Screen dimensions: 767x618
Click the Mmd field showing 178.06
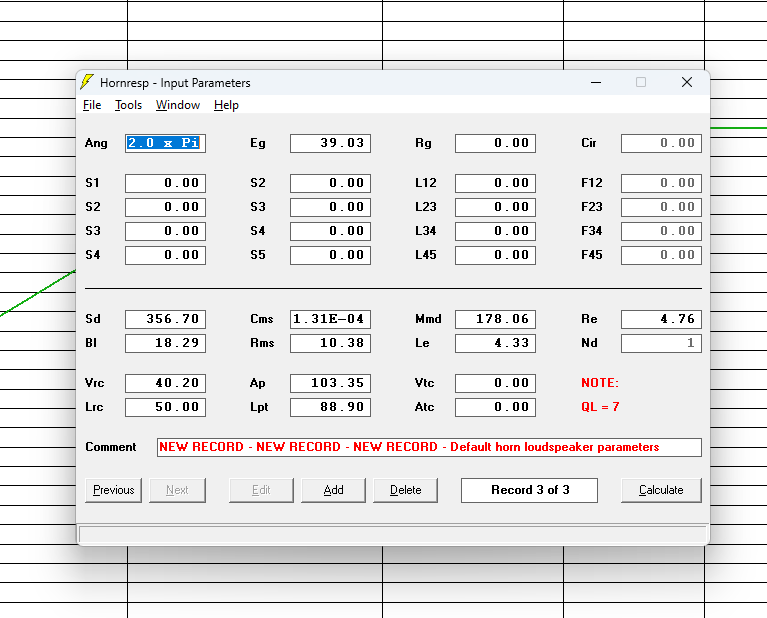pyautogui.click(x=495, y=319)
